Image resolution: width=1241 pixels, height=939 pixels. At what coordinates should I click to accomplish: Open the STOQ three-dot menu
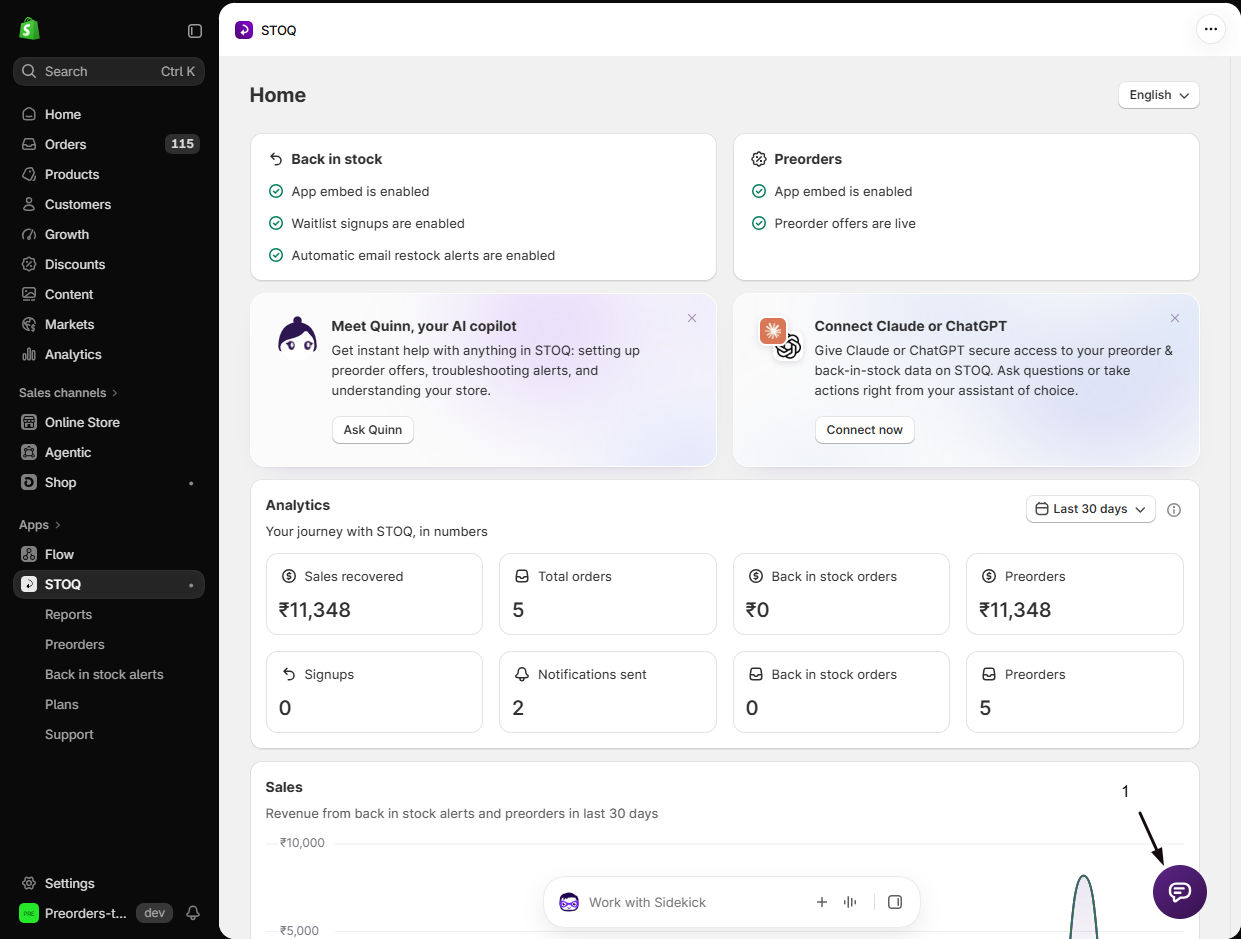coord(1211,29)
